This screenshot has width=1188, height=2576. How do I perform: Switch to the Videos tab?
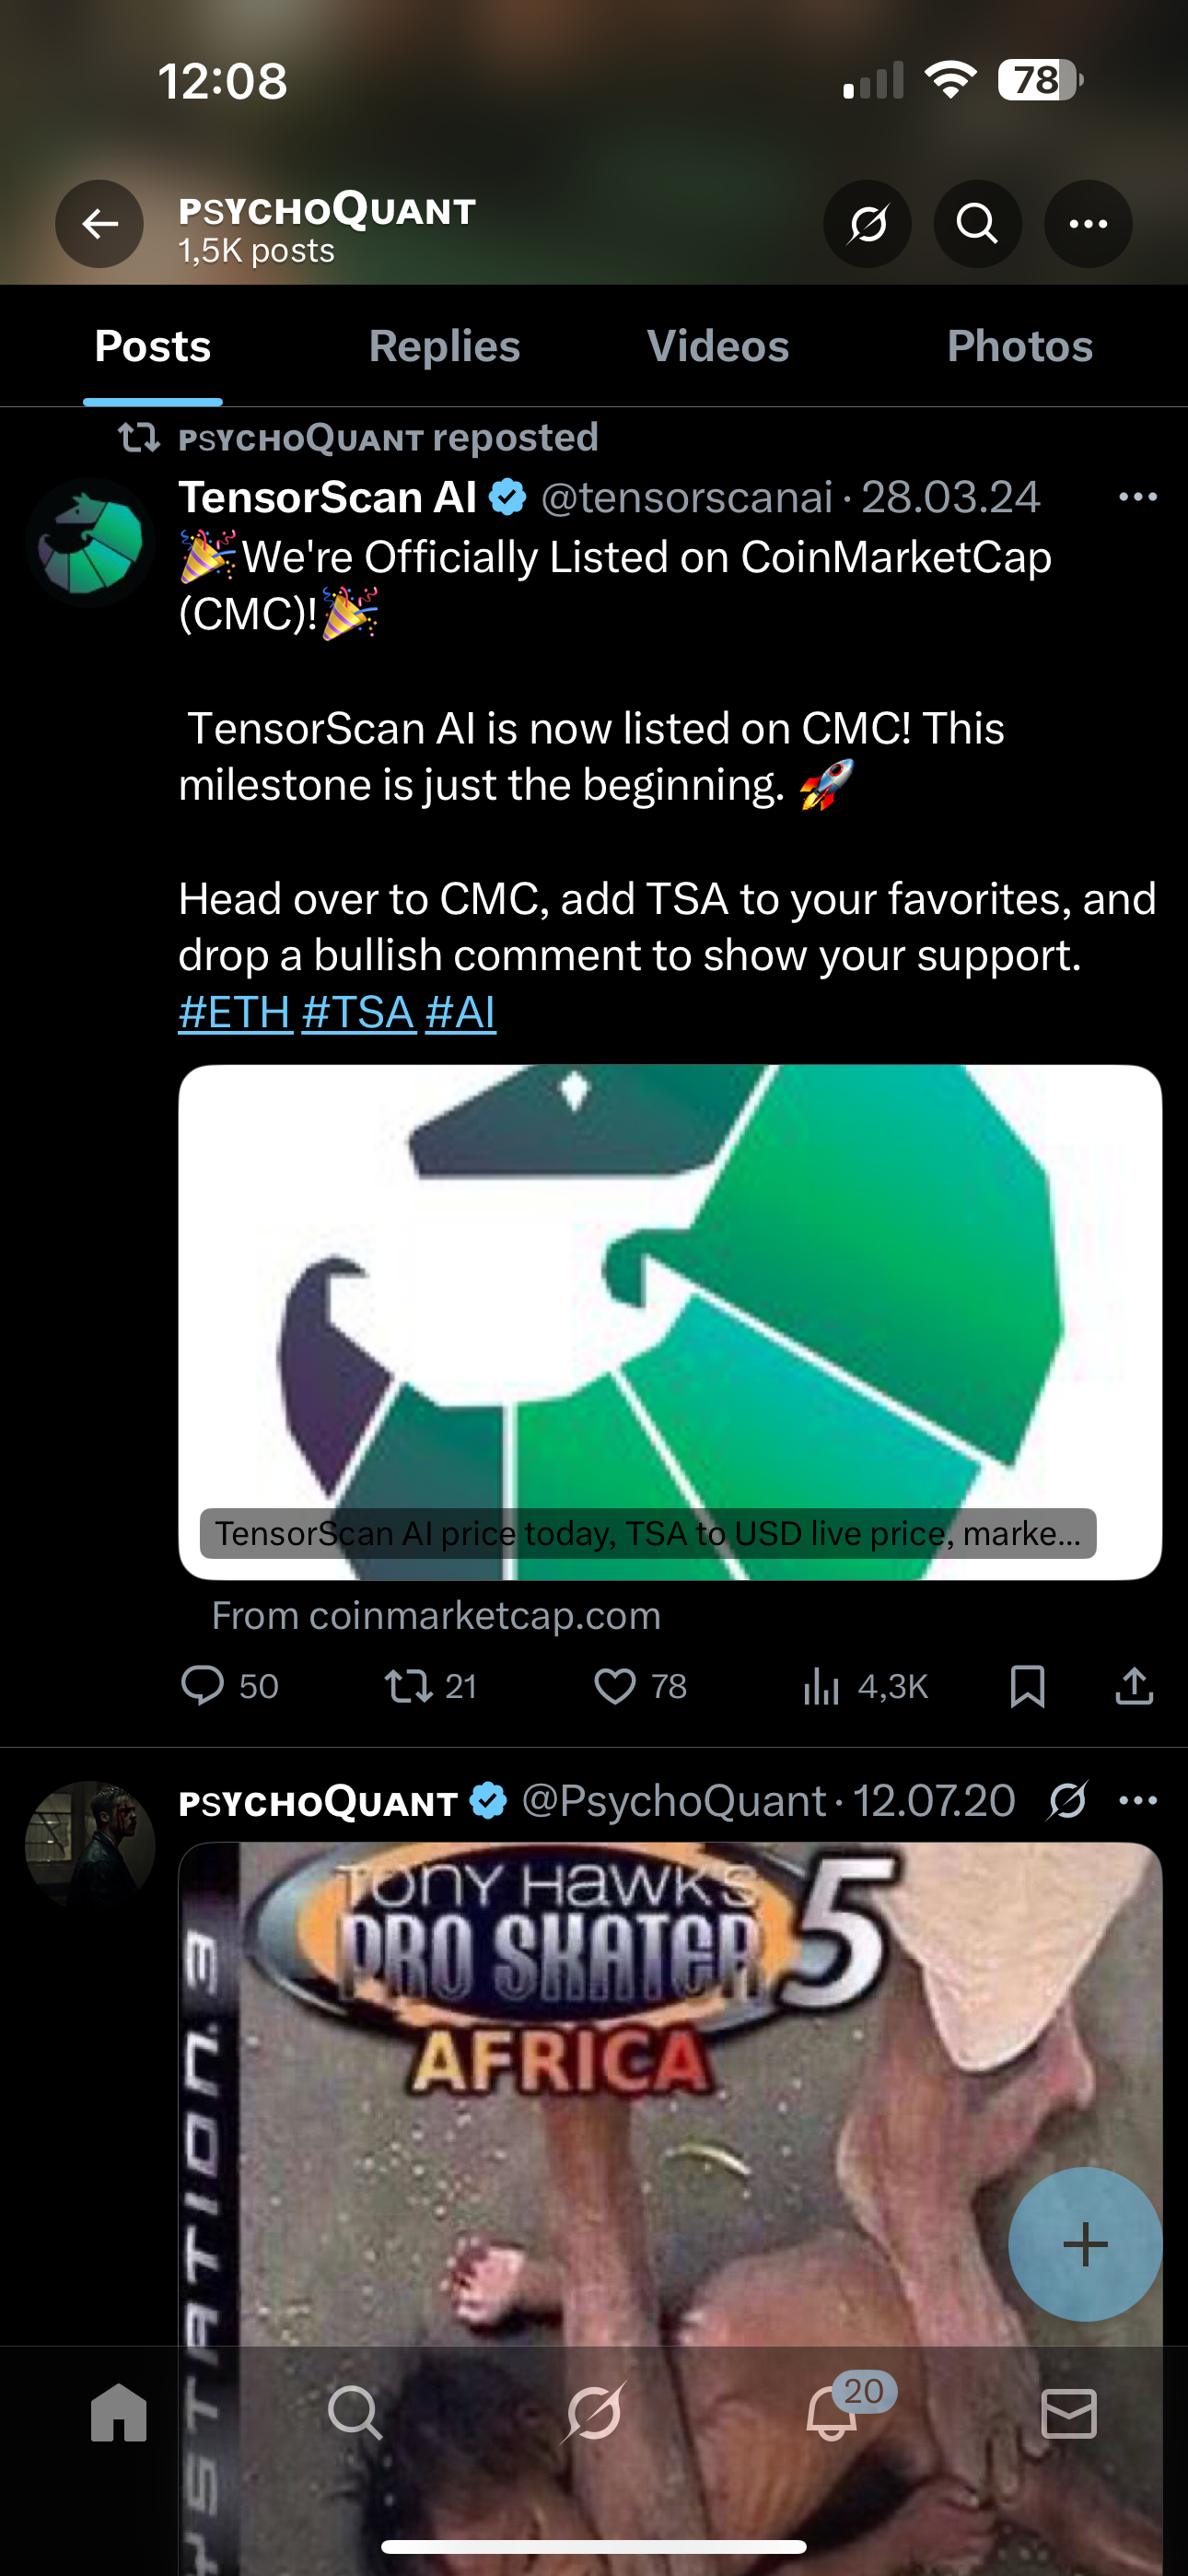[717, 347]
